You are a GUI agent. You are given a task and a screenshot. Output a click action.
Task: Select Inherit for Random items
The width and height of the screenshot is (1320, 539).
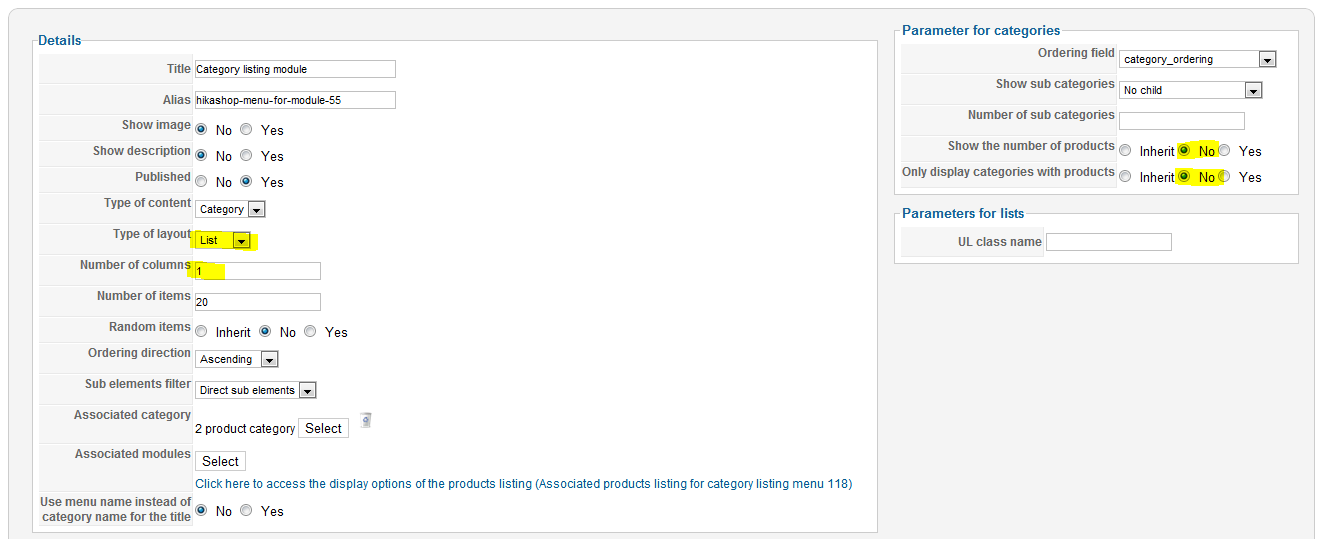point(201,332)
